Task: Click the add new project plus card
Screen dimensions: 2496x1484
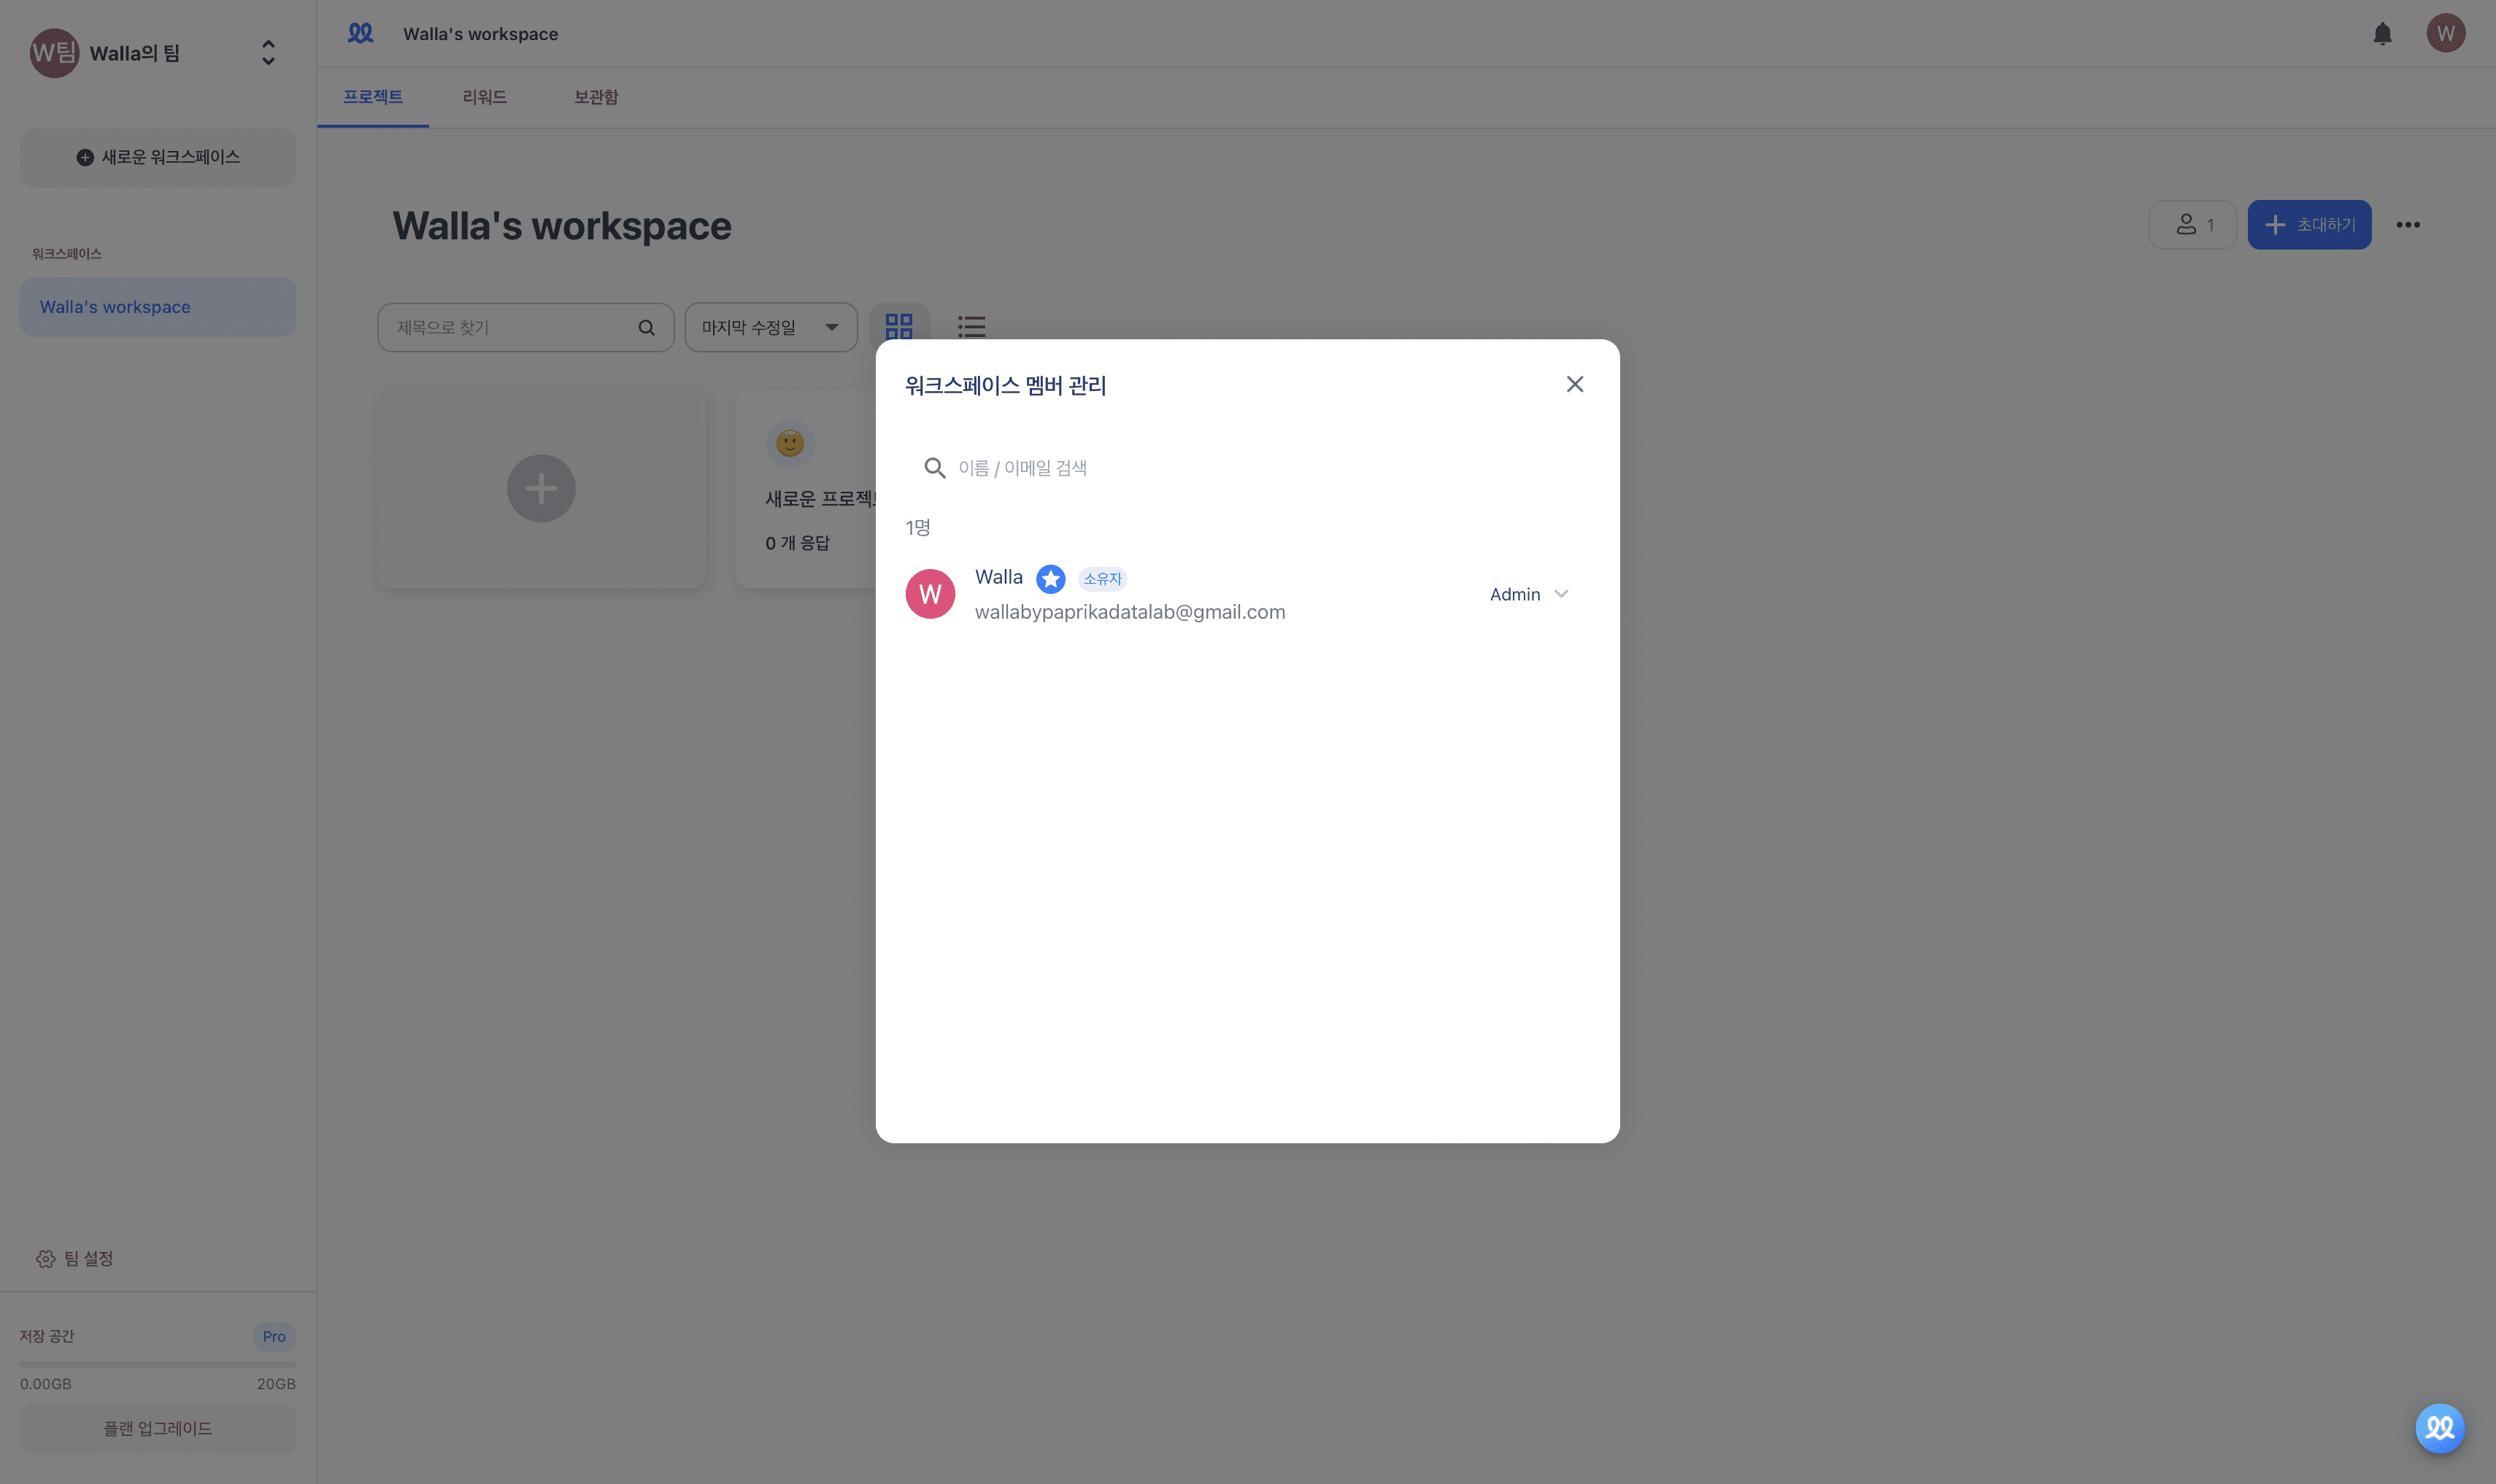Action: click(541, 489)
